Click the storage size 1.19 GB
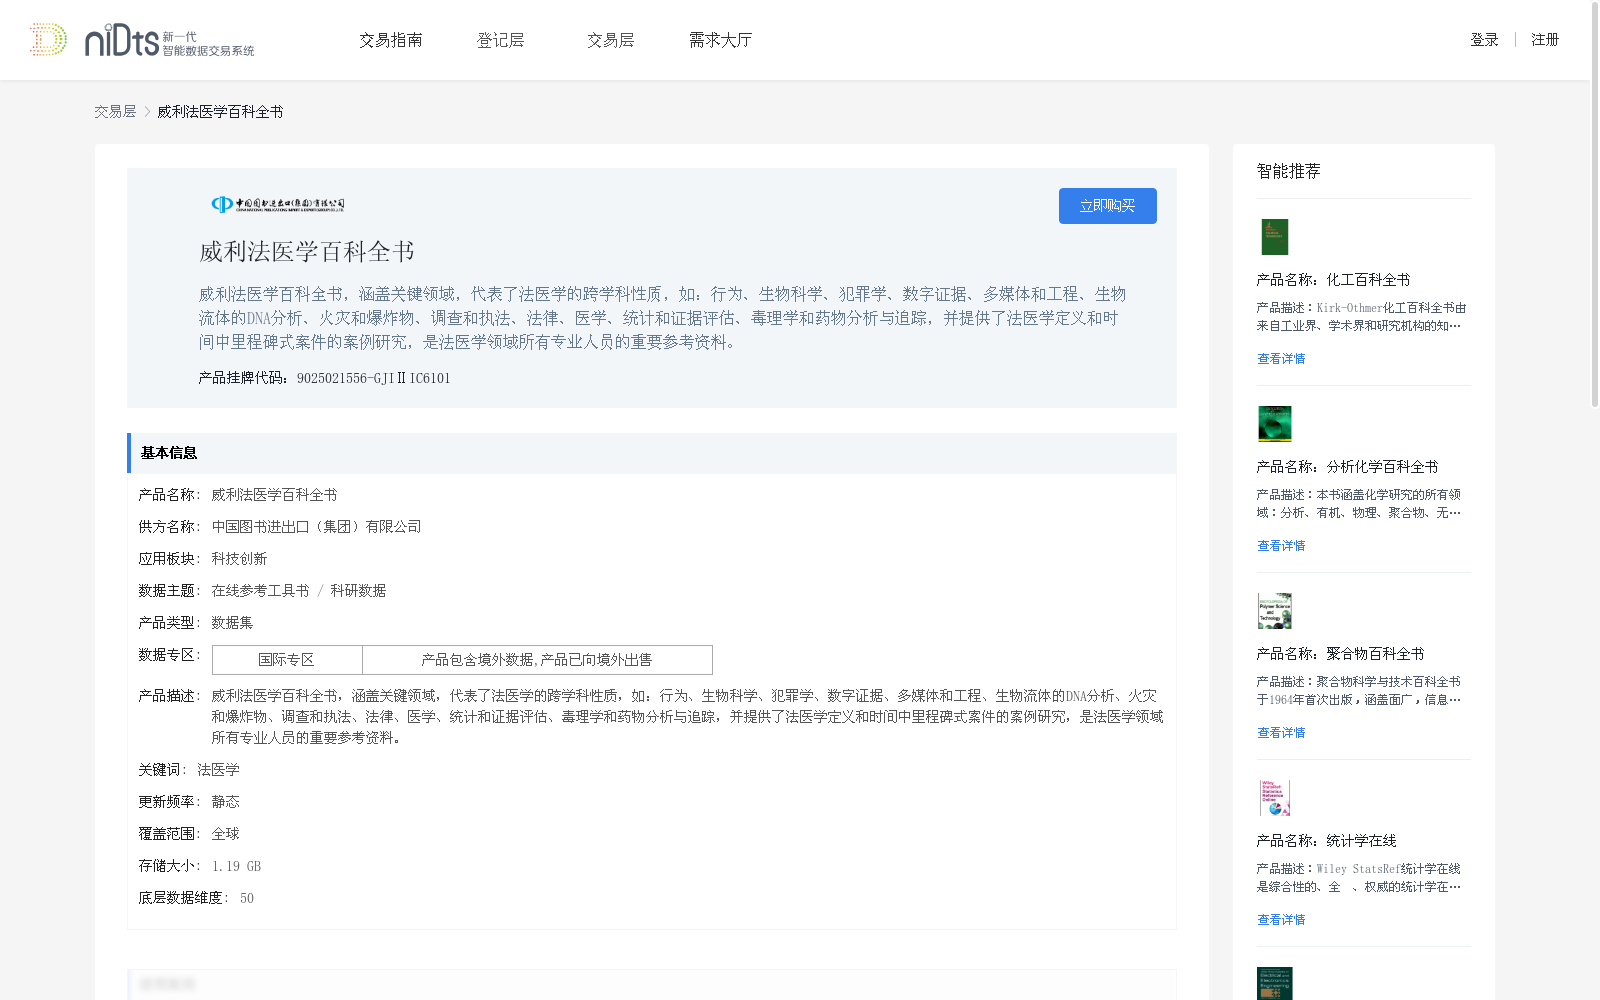Viewport: 1600px width, 1000px height. [236, 866]
